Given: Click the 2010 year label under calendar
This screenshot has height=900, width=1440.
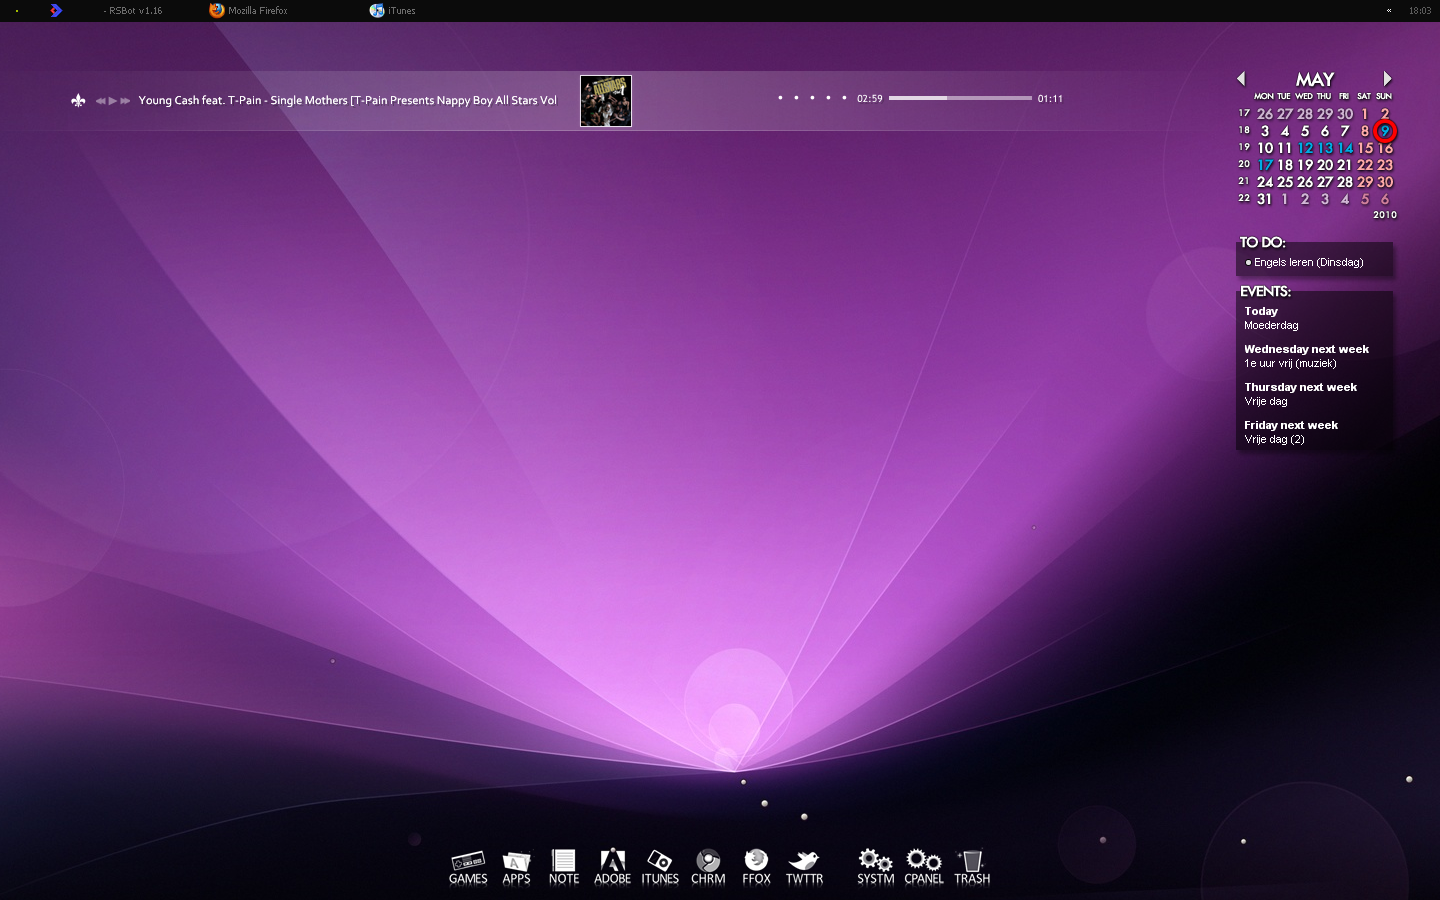Looking at the screenshot, I should (1385, 215).
